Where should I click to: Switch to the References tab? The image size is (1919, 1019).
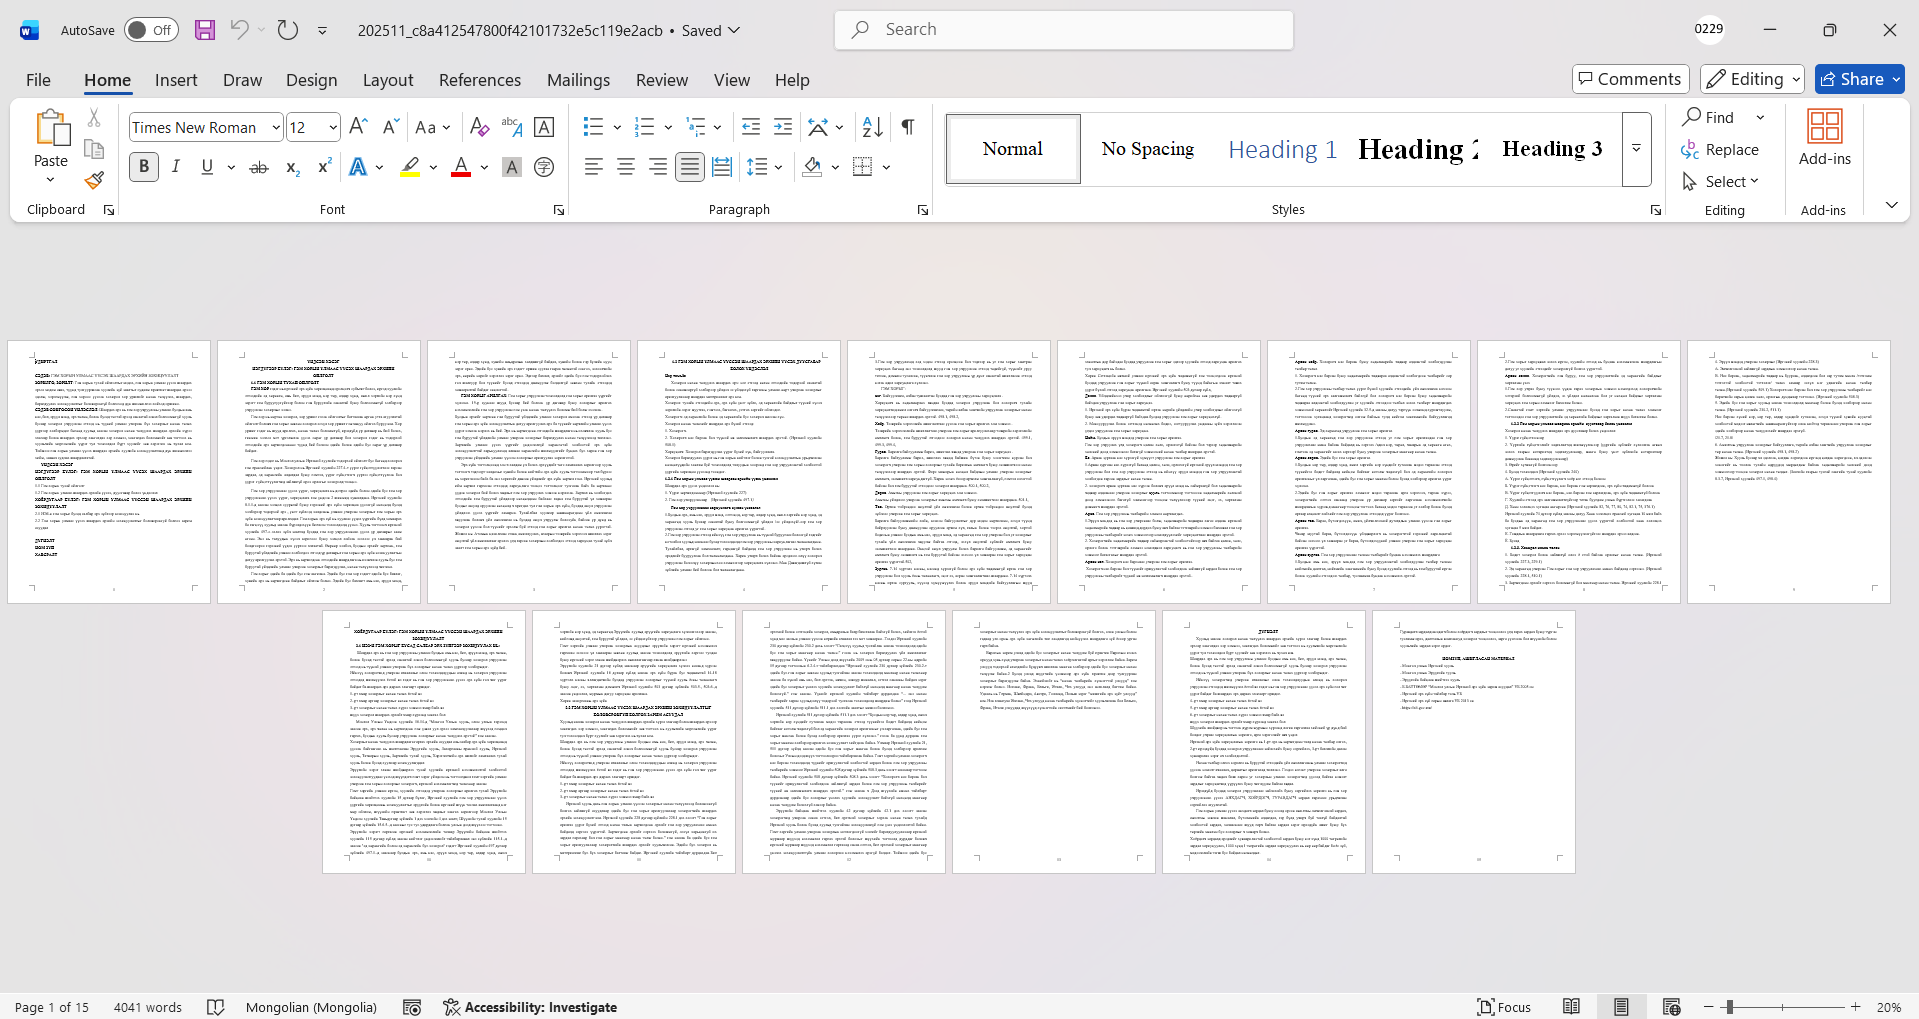pos(479,80)
